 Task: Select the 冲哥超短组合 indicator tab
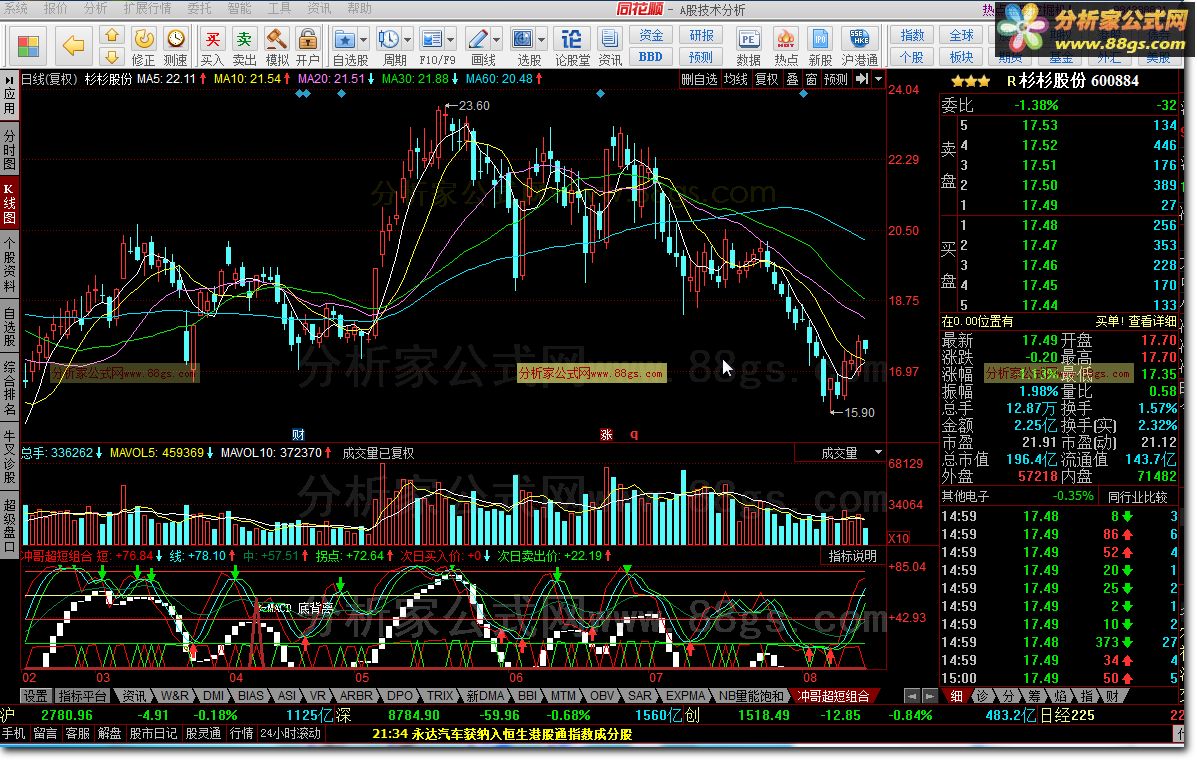pyautogui.click(x=833, y=695)
